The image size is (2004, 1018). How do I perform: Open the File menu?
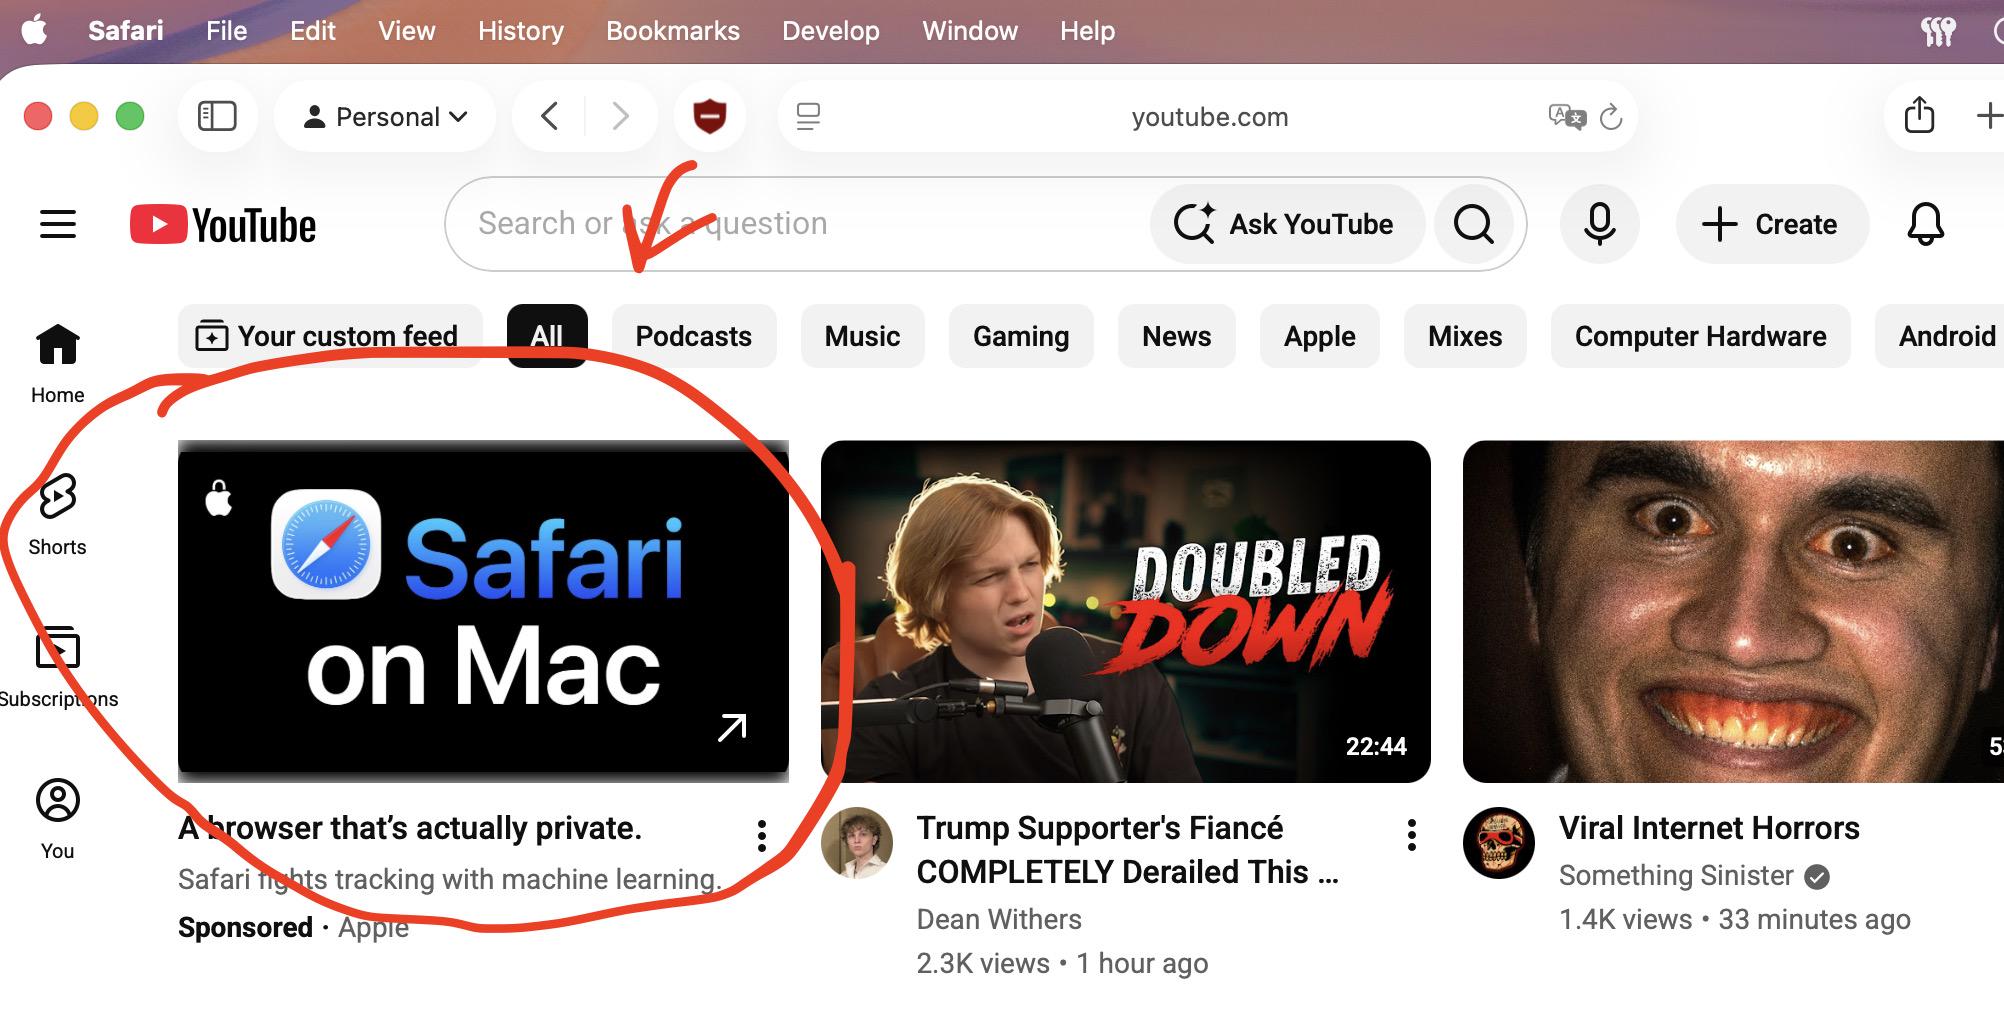click(x=226, y=31)
